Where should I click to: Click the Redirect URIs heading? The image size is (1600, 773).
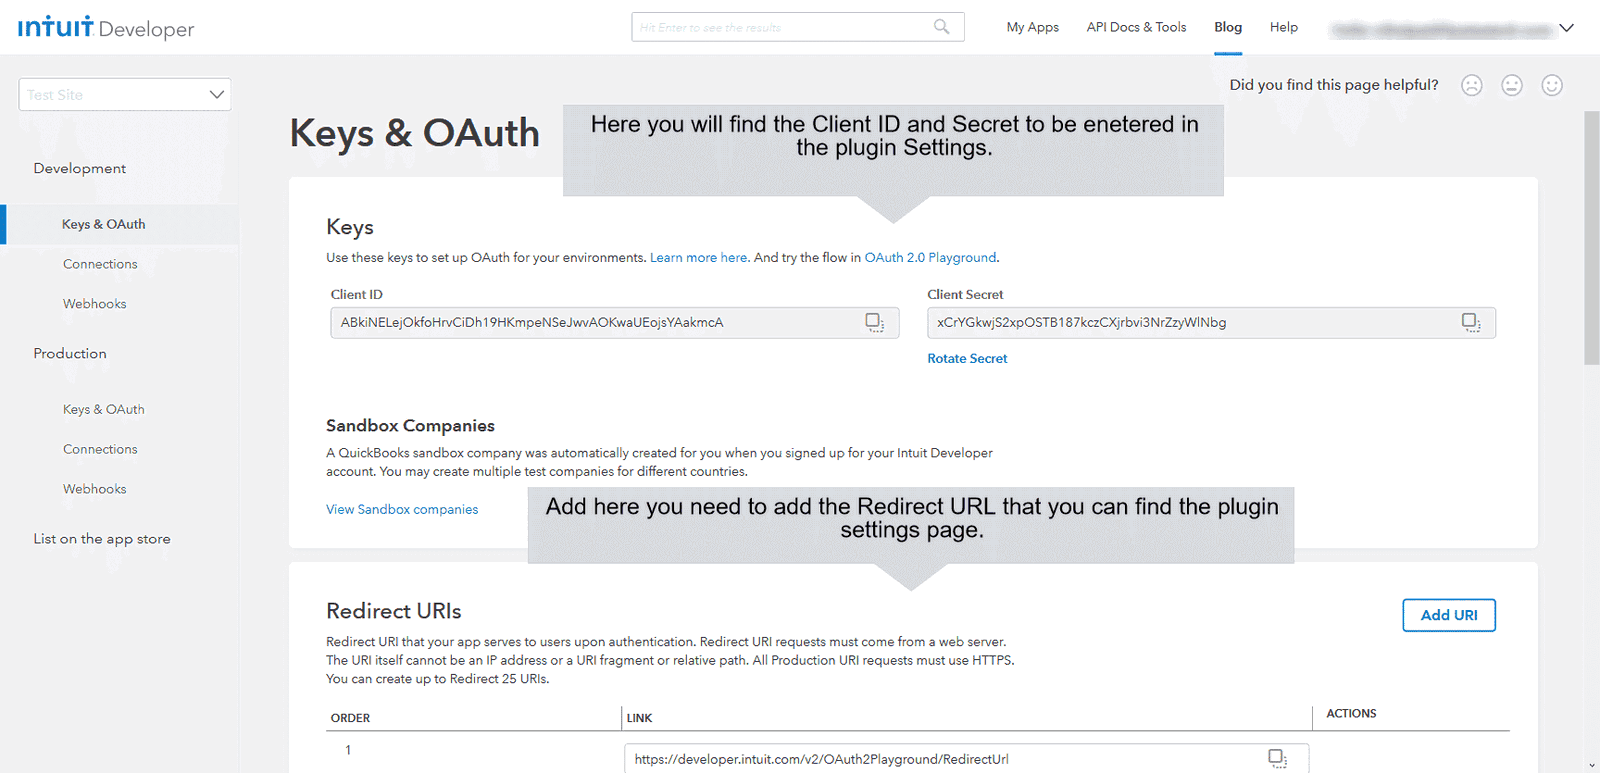click(x=394, y=611)
